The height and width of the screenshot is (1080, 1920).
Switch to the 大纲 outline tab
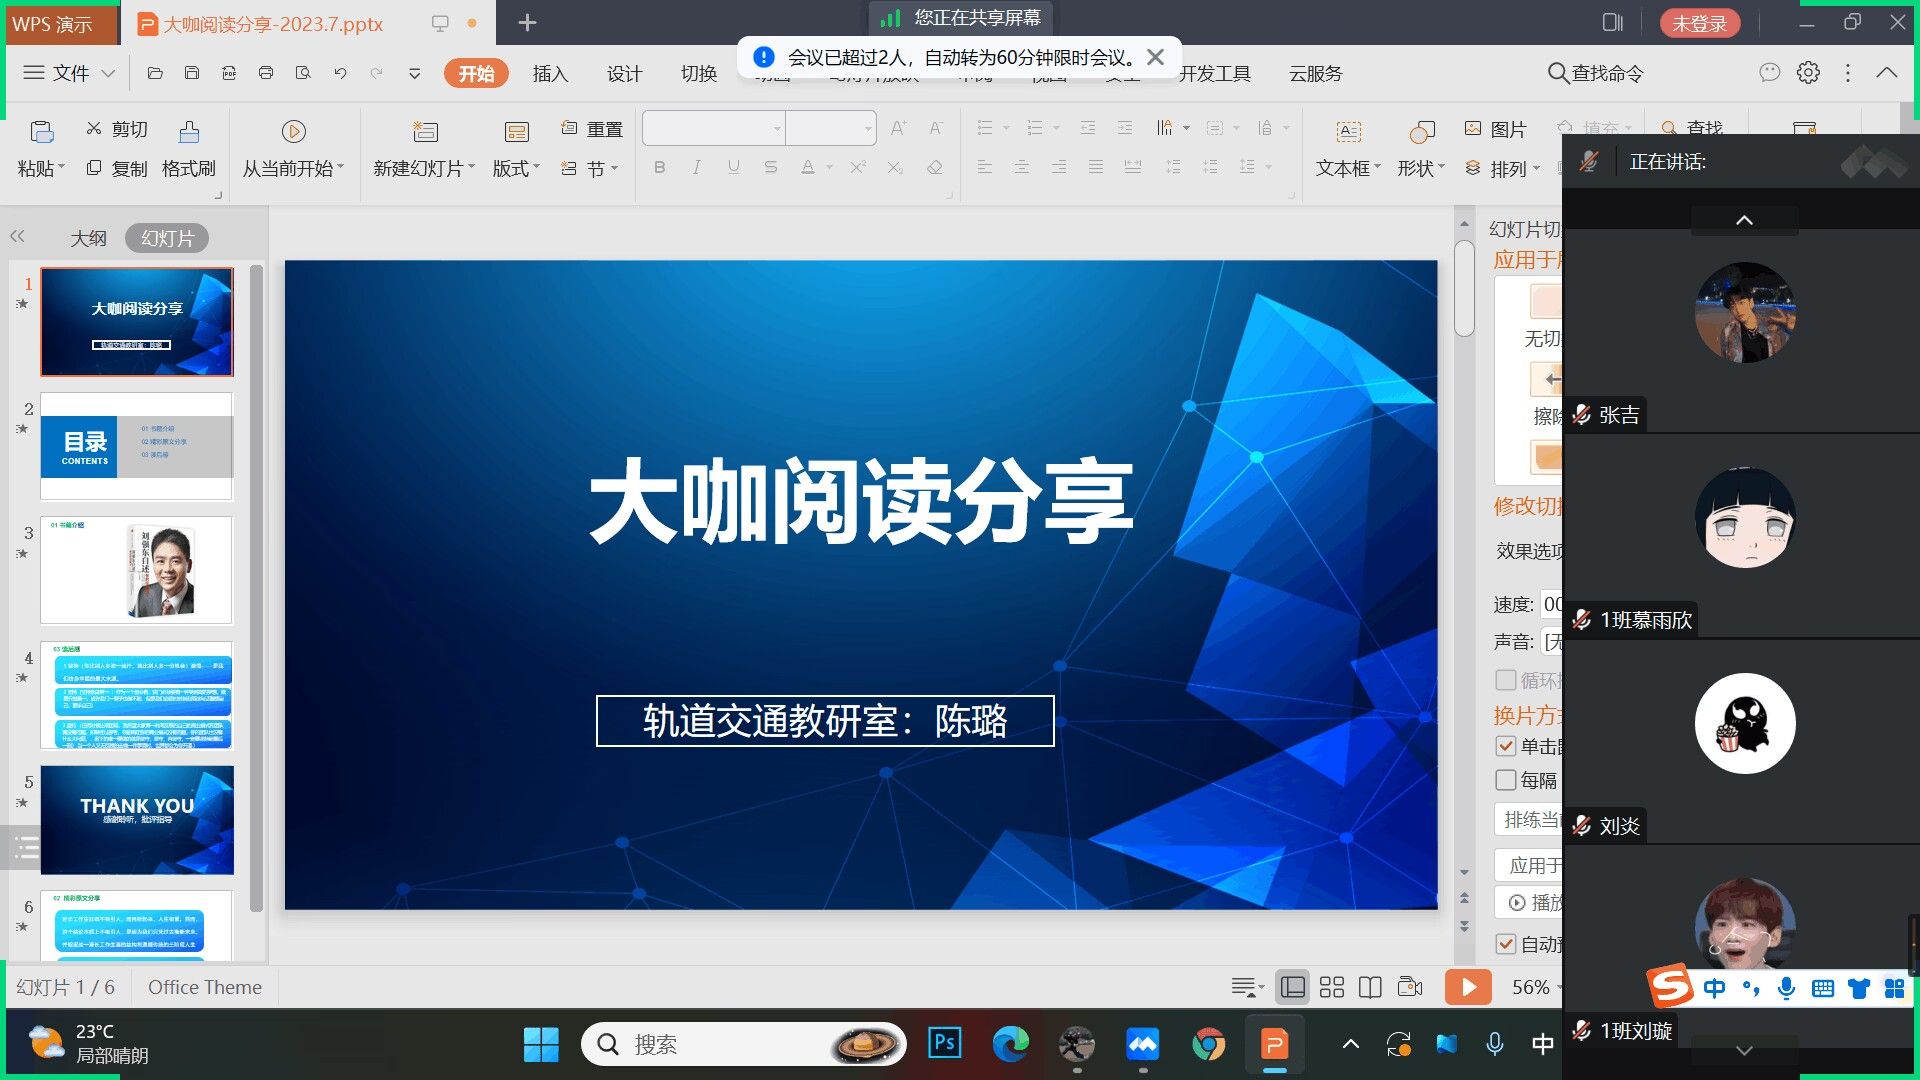(88, 238)
